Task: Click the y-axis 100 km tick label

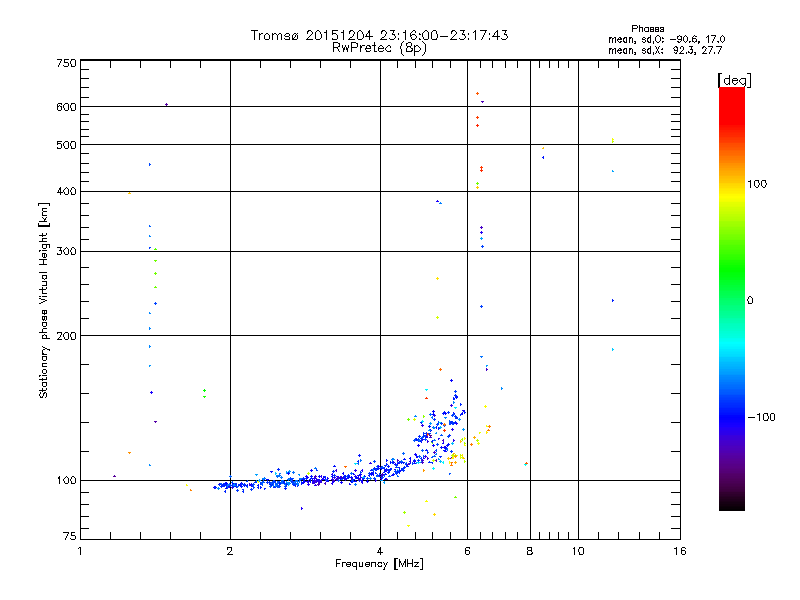Action: (x=66, y=480)
